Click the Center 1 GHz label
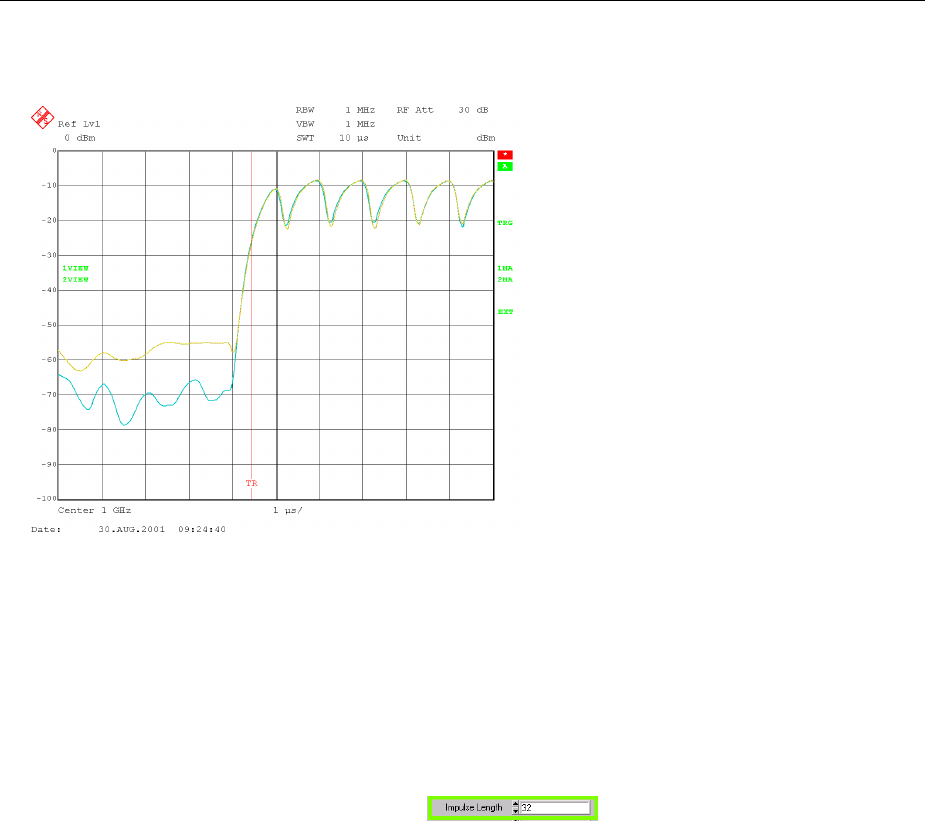 click(94, 510)
